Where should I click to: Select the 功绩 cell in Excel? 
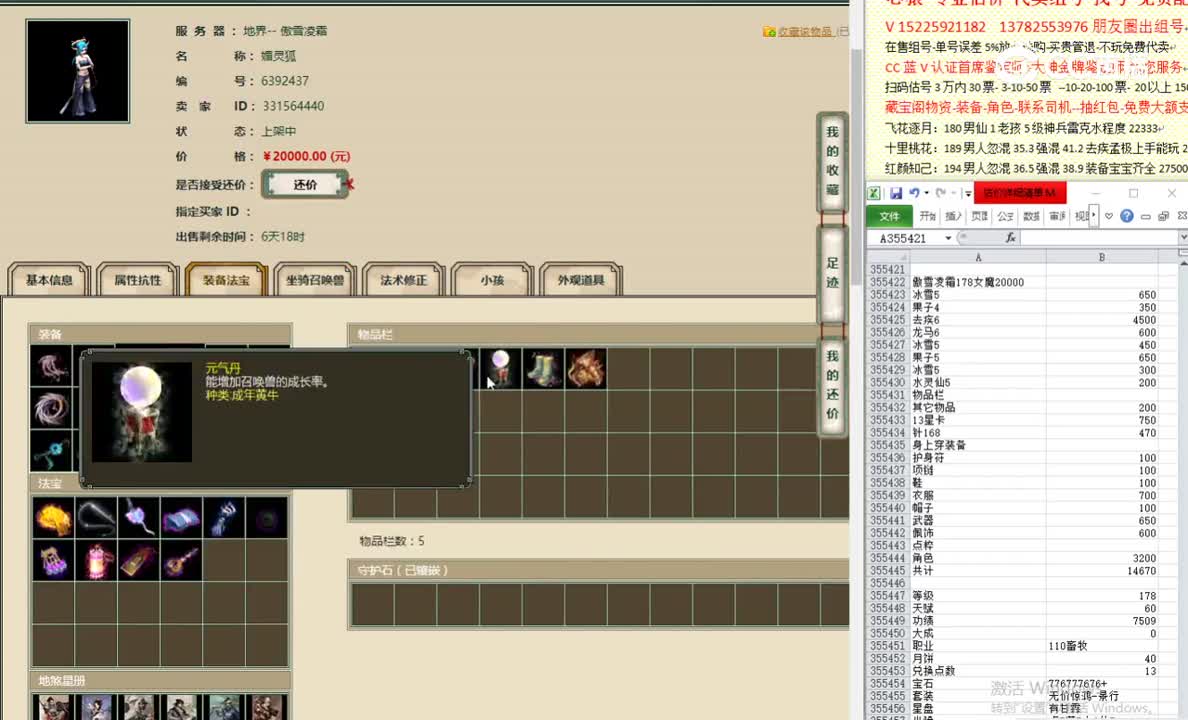coord(978,621)
